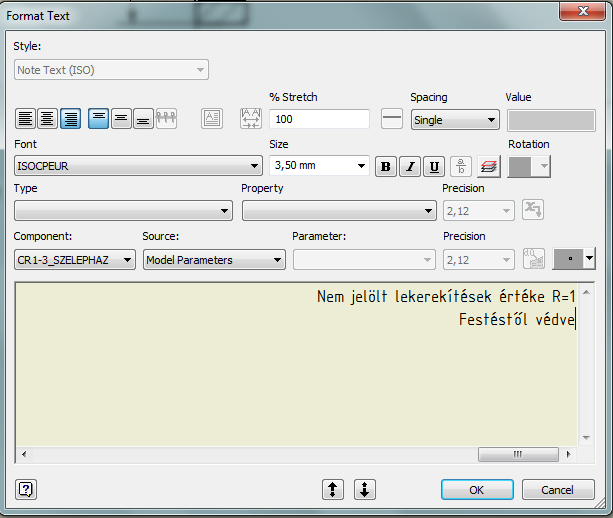Image resolution: width=613 pixels, height=518 pixels.
Task: Click text line 'Festéstől védve'
Action: tap(517, 319)
